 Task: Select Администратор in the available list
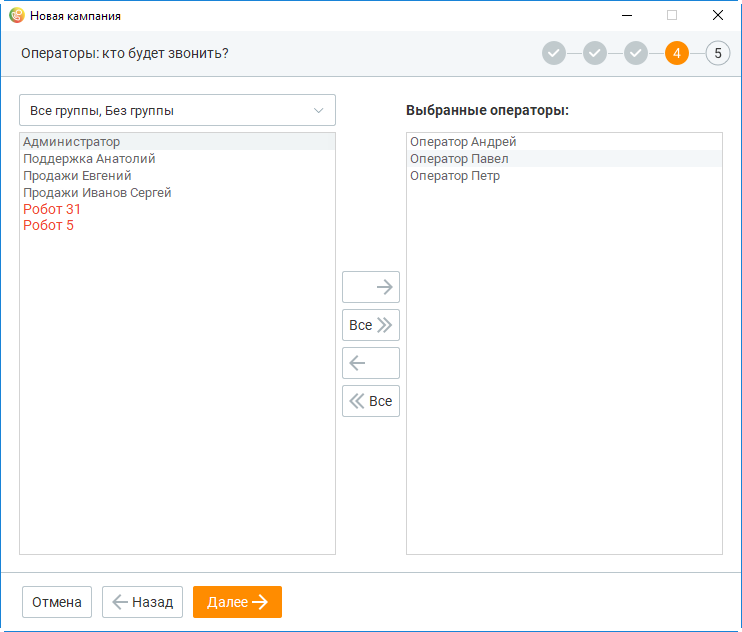177,141
